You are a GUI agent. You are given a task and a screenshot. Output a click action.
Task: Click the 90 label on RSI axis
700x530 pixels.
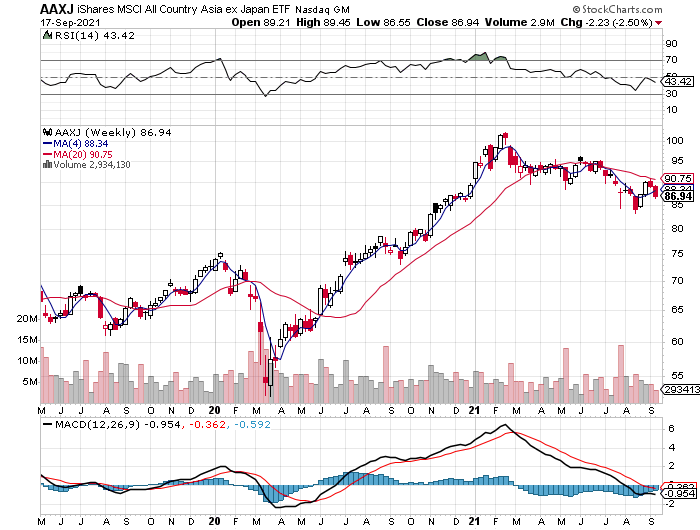point(671,44)
